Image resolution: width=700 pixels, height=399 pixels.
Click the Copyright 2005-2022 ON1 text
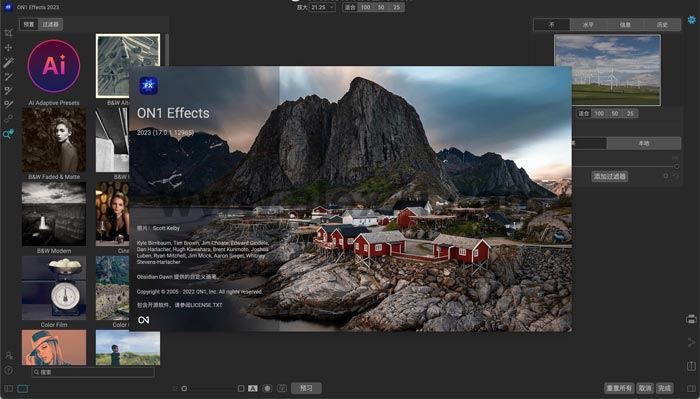pos(199,292)
